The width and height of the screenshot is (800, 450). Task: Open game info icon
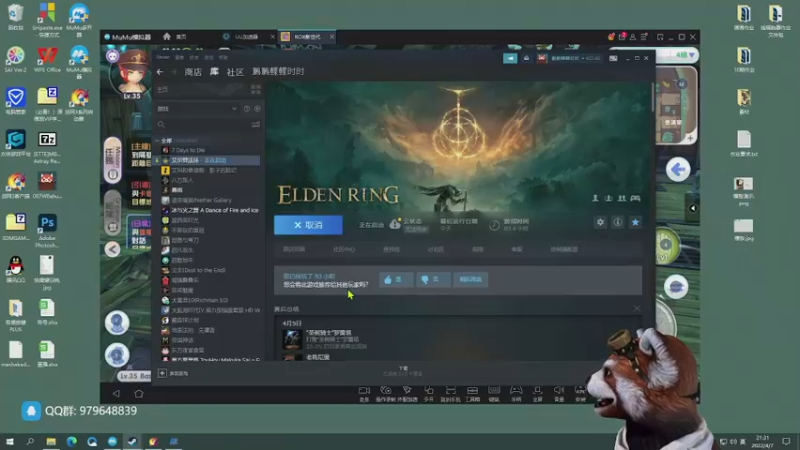coord(617,222)
